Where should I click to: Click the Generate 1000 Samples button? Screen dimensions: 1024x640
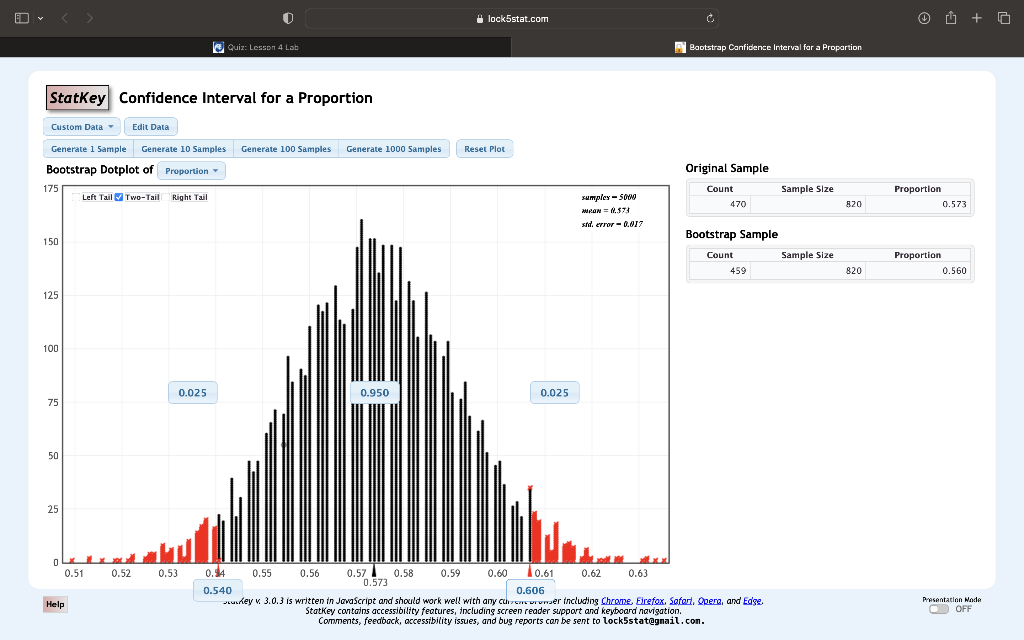[x=392, y=148]
